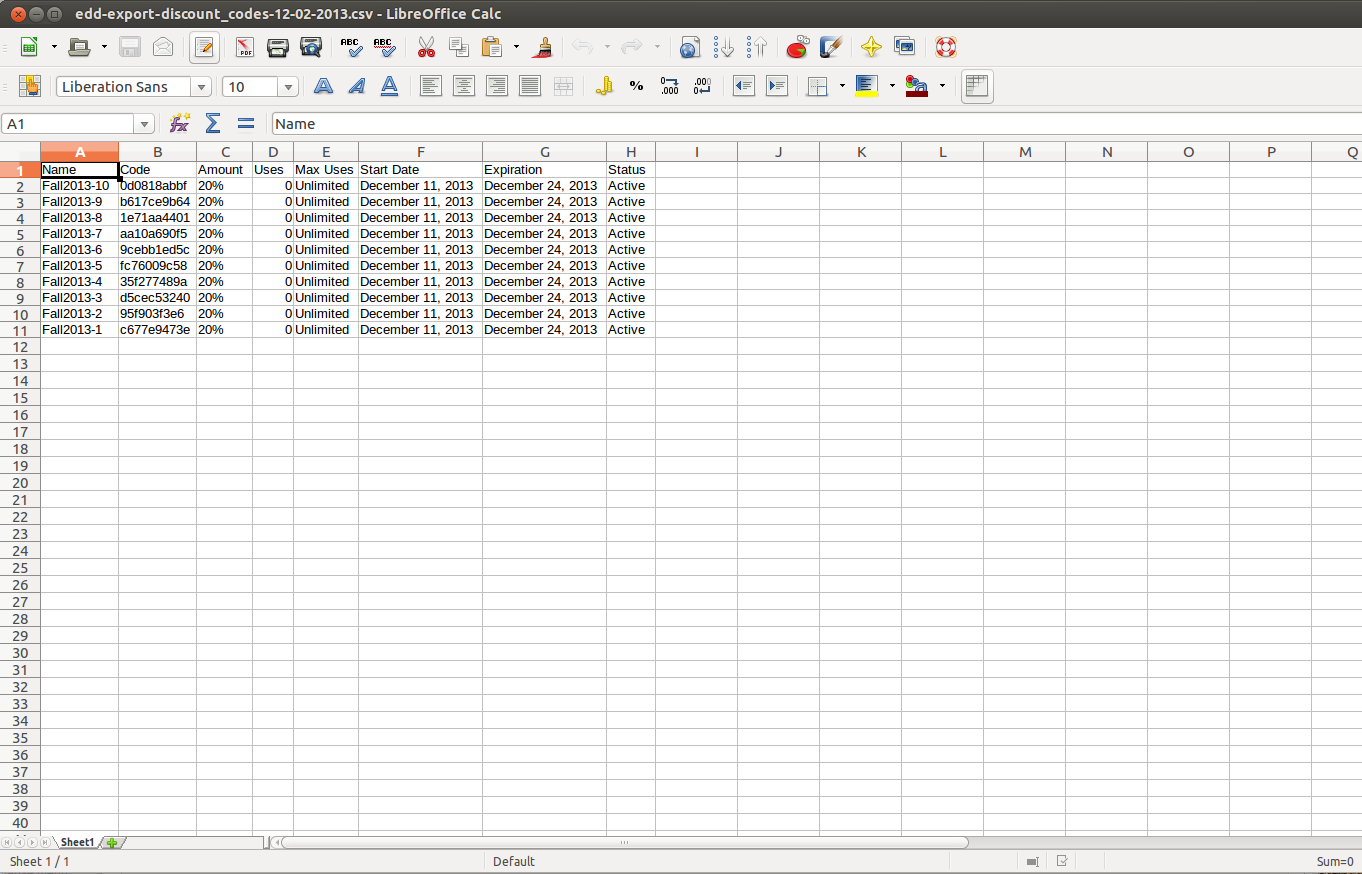The width and height of the screenshot is (1362, 874).
Task: Open the Function Wizard
Action: (179, 123)
